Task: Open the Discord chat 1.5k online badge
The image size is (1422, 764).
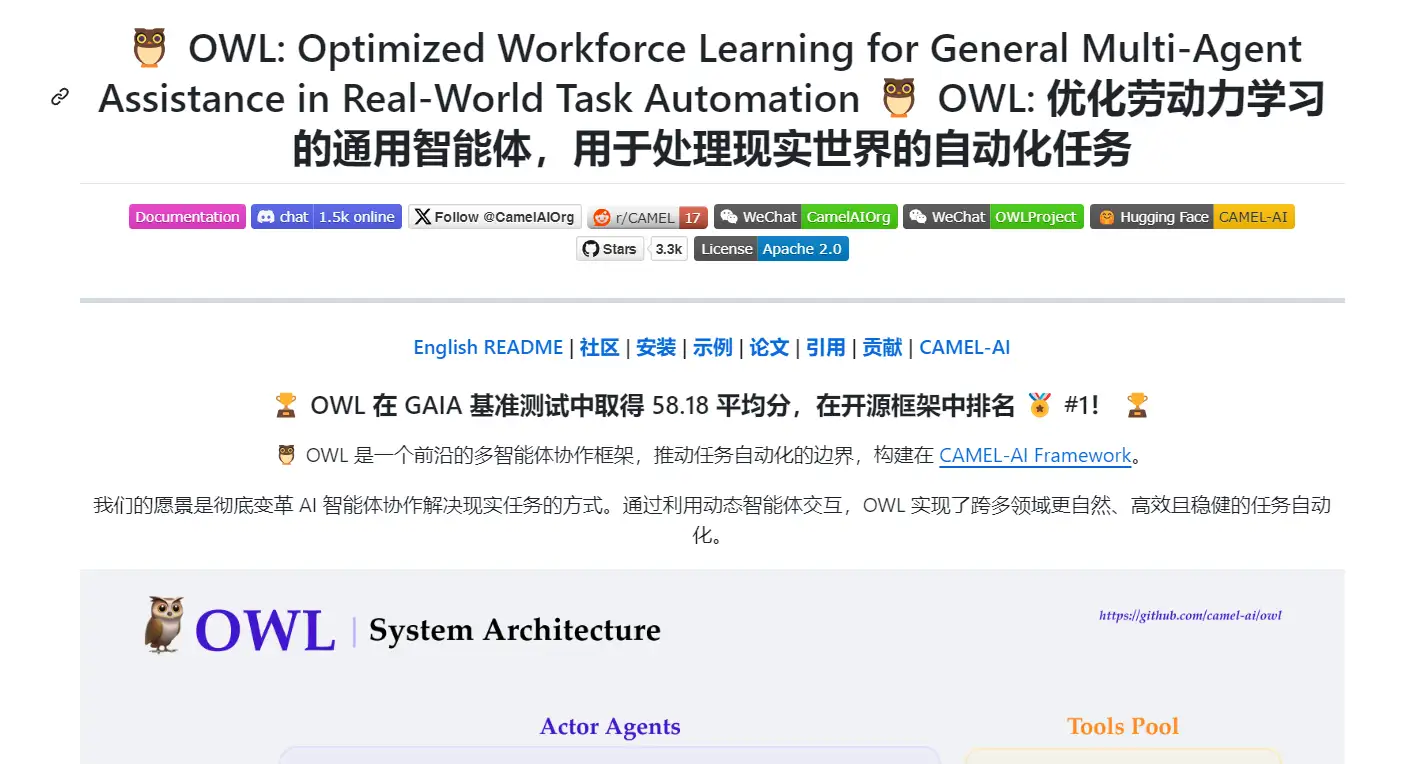Action: [326, 217]
